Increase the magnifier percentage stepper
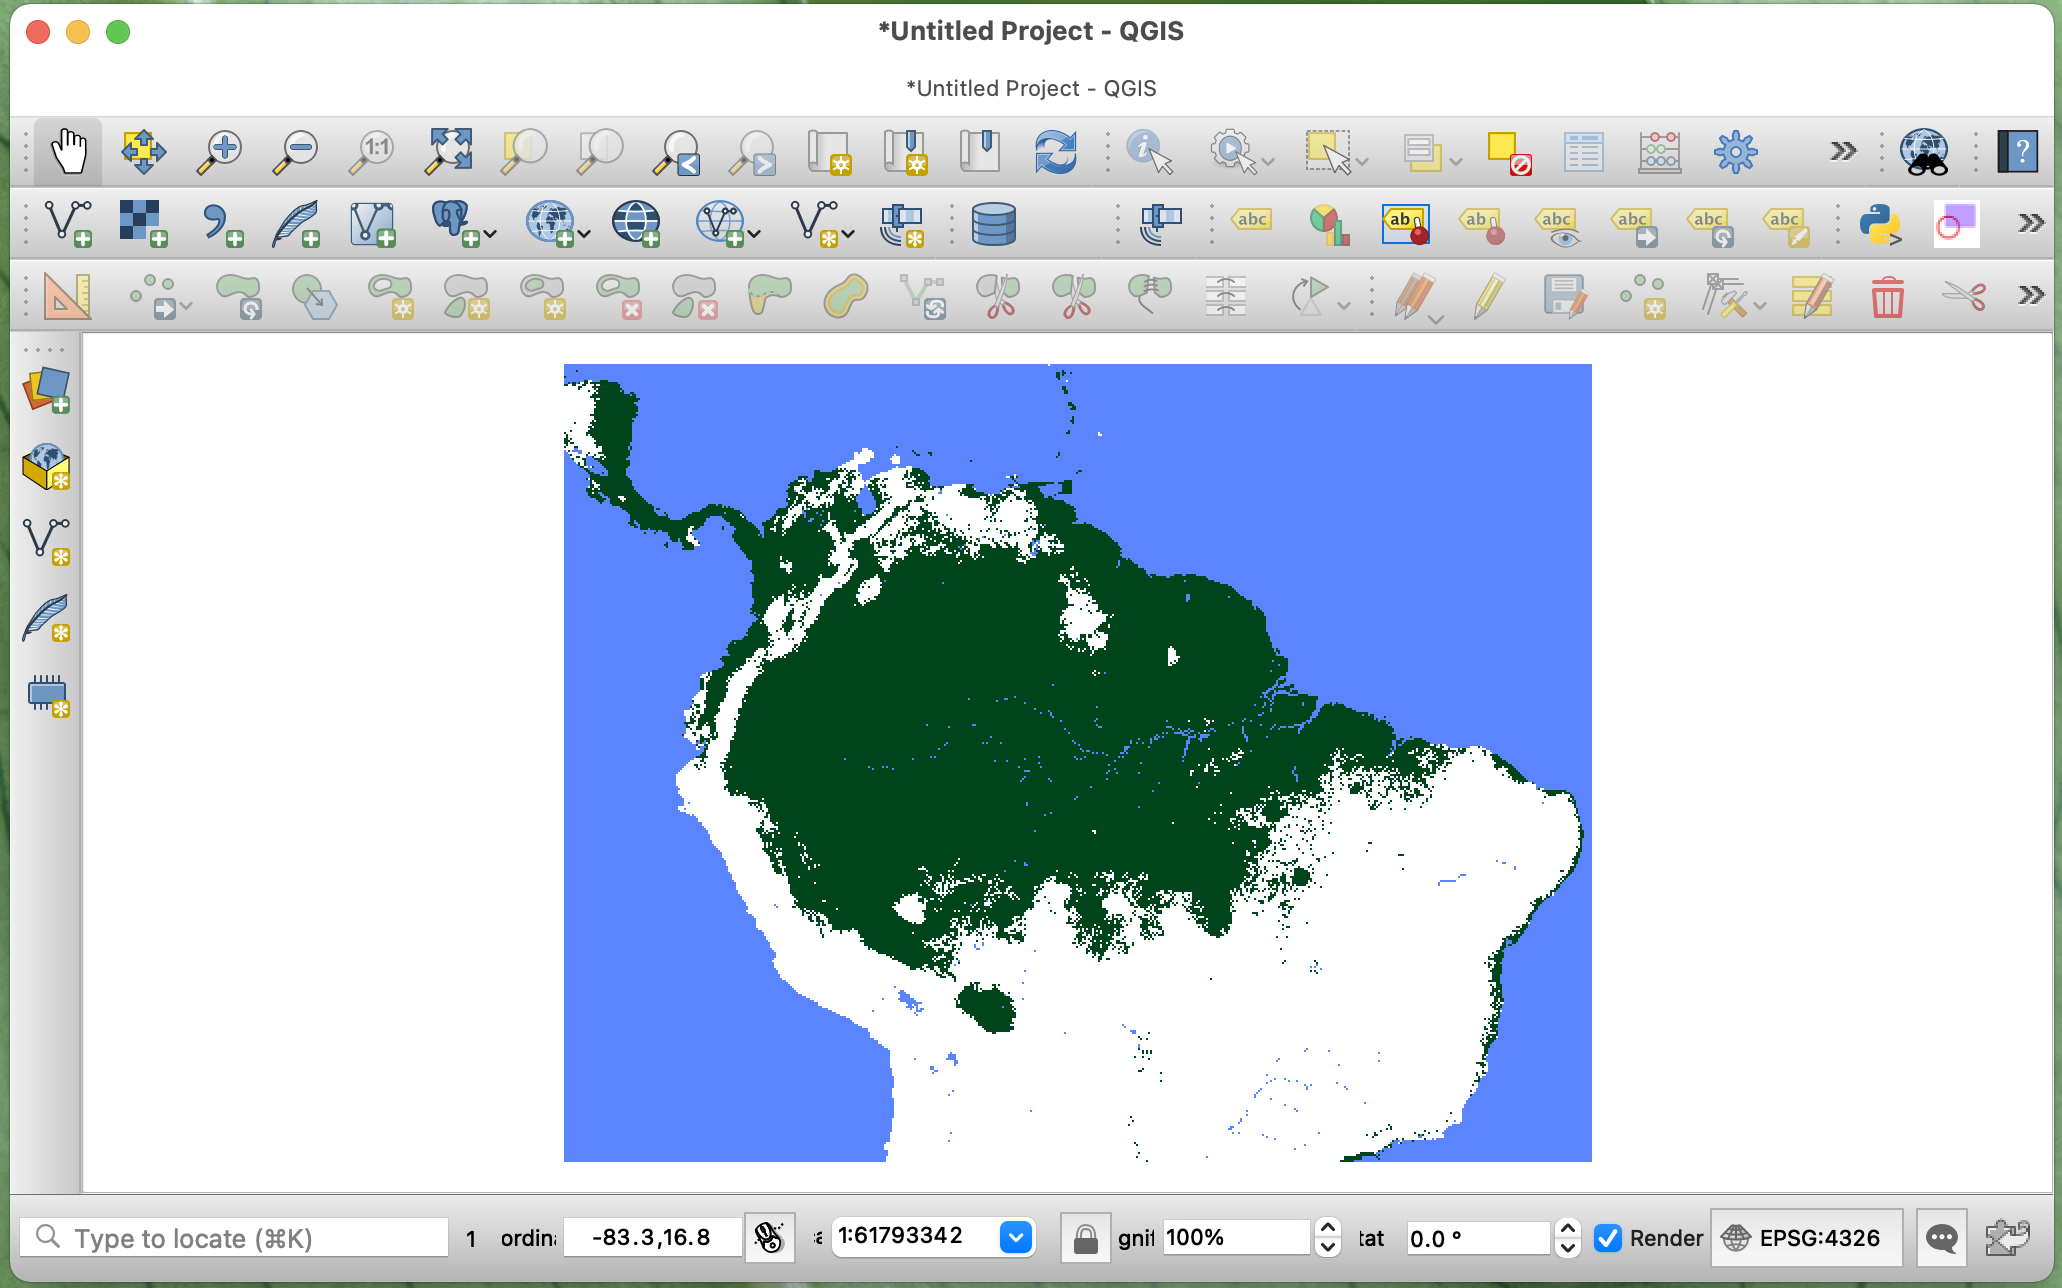2062x1288 pixels. tap(1327, 1227)
